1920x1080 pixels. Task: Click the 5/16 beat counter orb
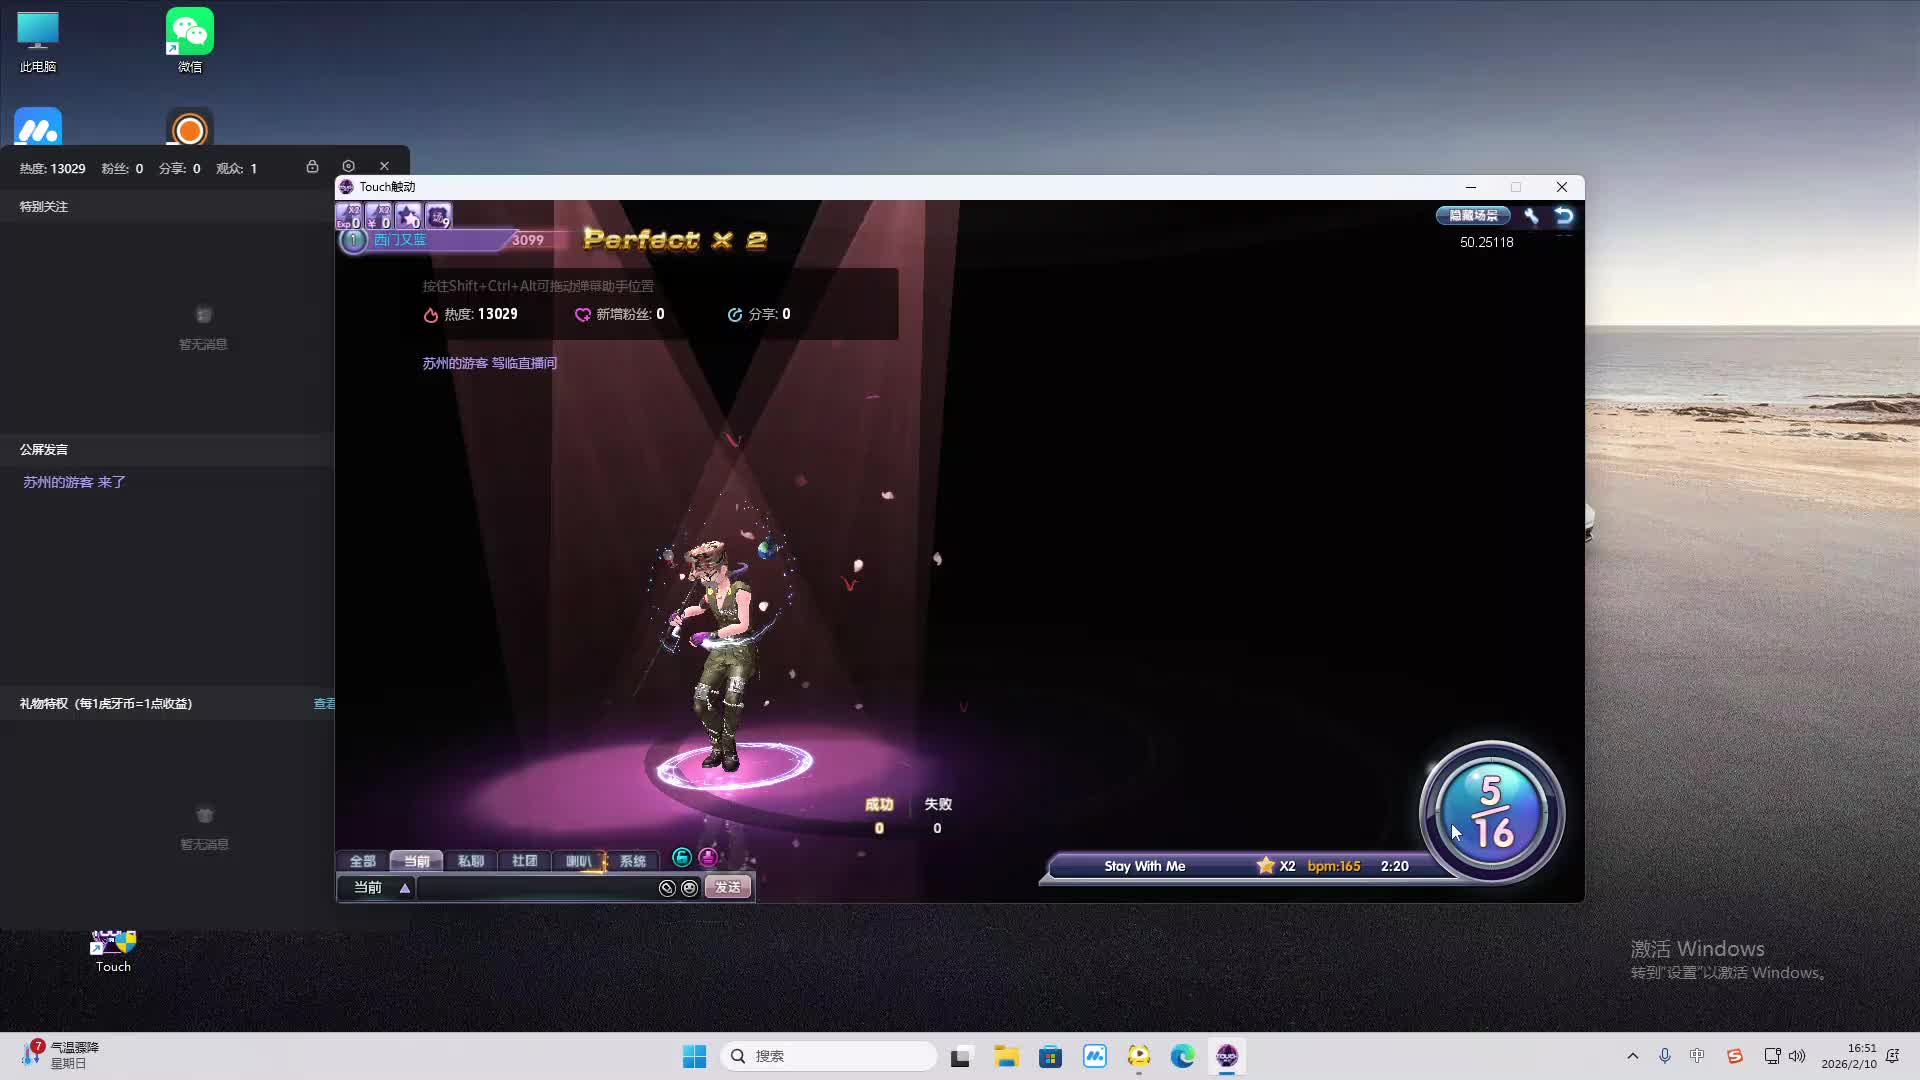coord(1492,812)
